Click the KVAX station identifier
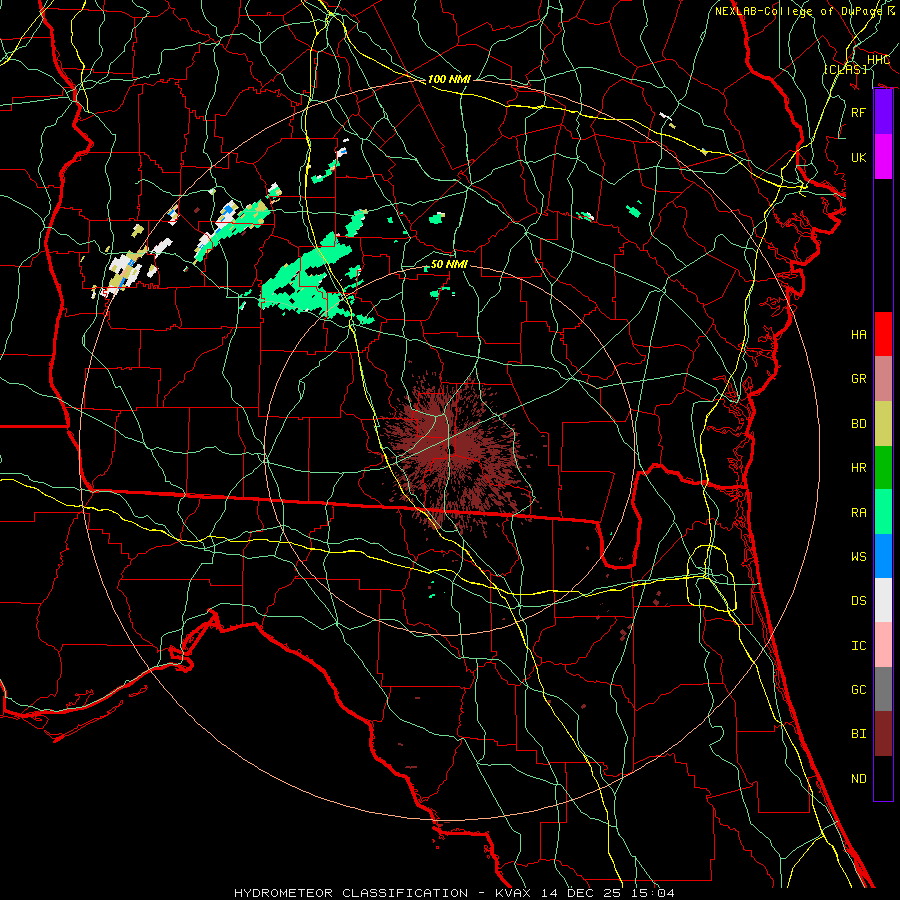 coord(513,893)
